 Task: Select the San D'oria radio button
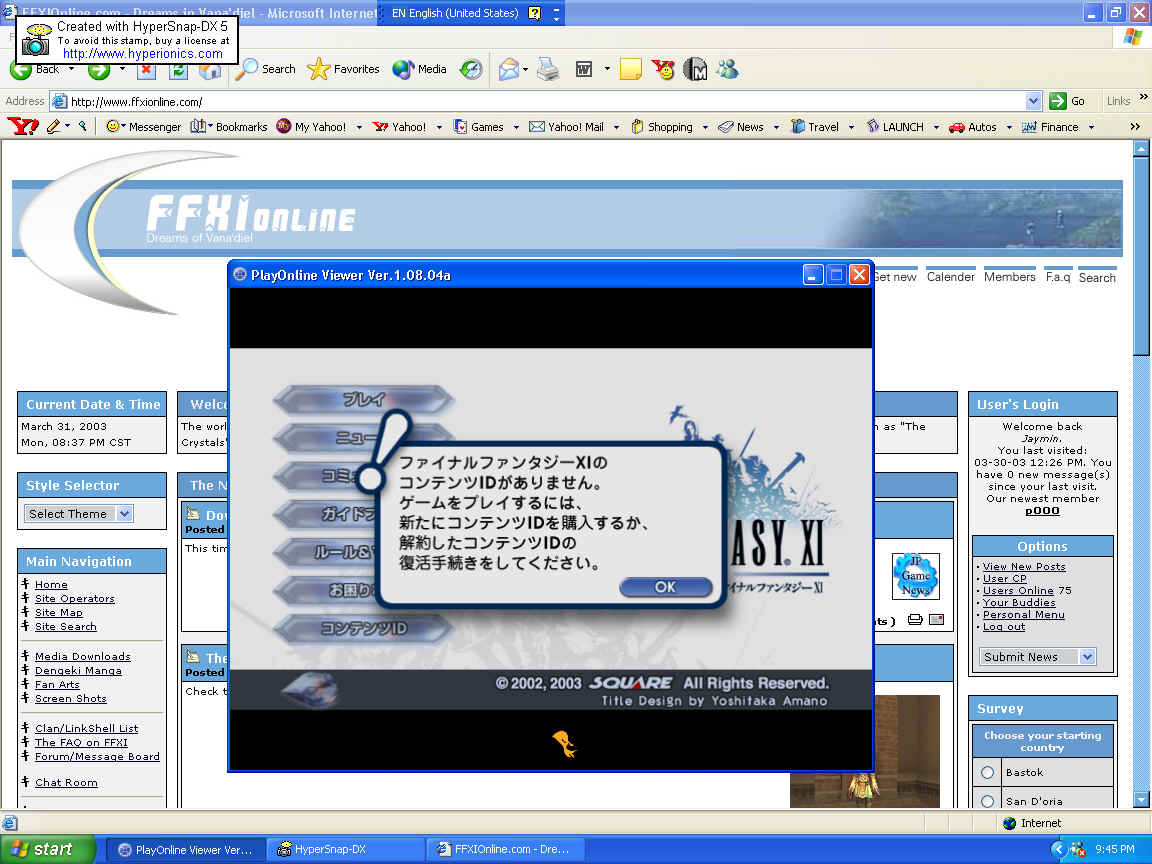tap(988, 801)
